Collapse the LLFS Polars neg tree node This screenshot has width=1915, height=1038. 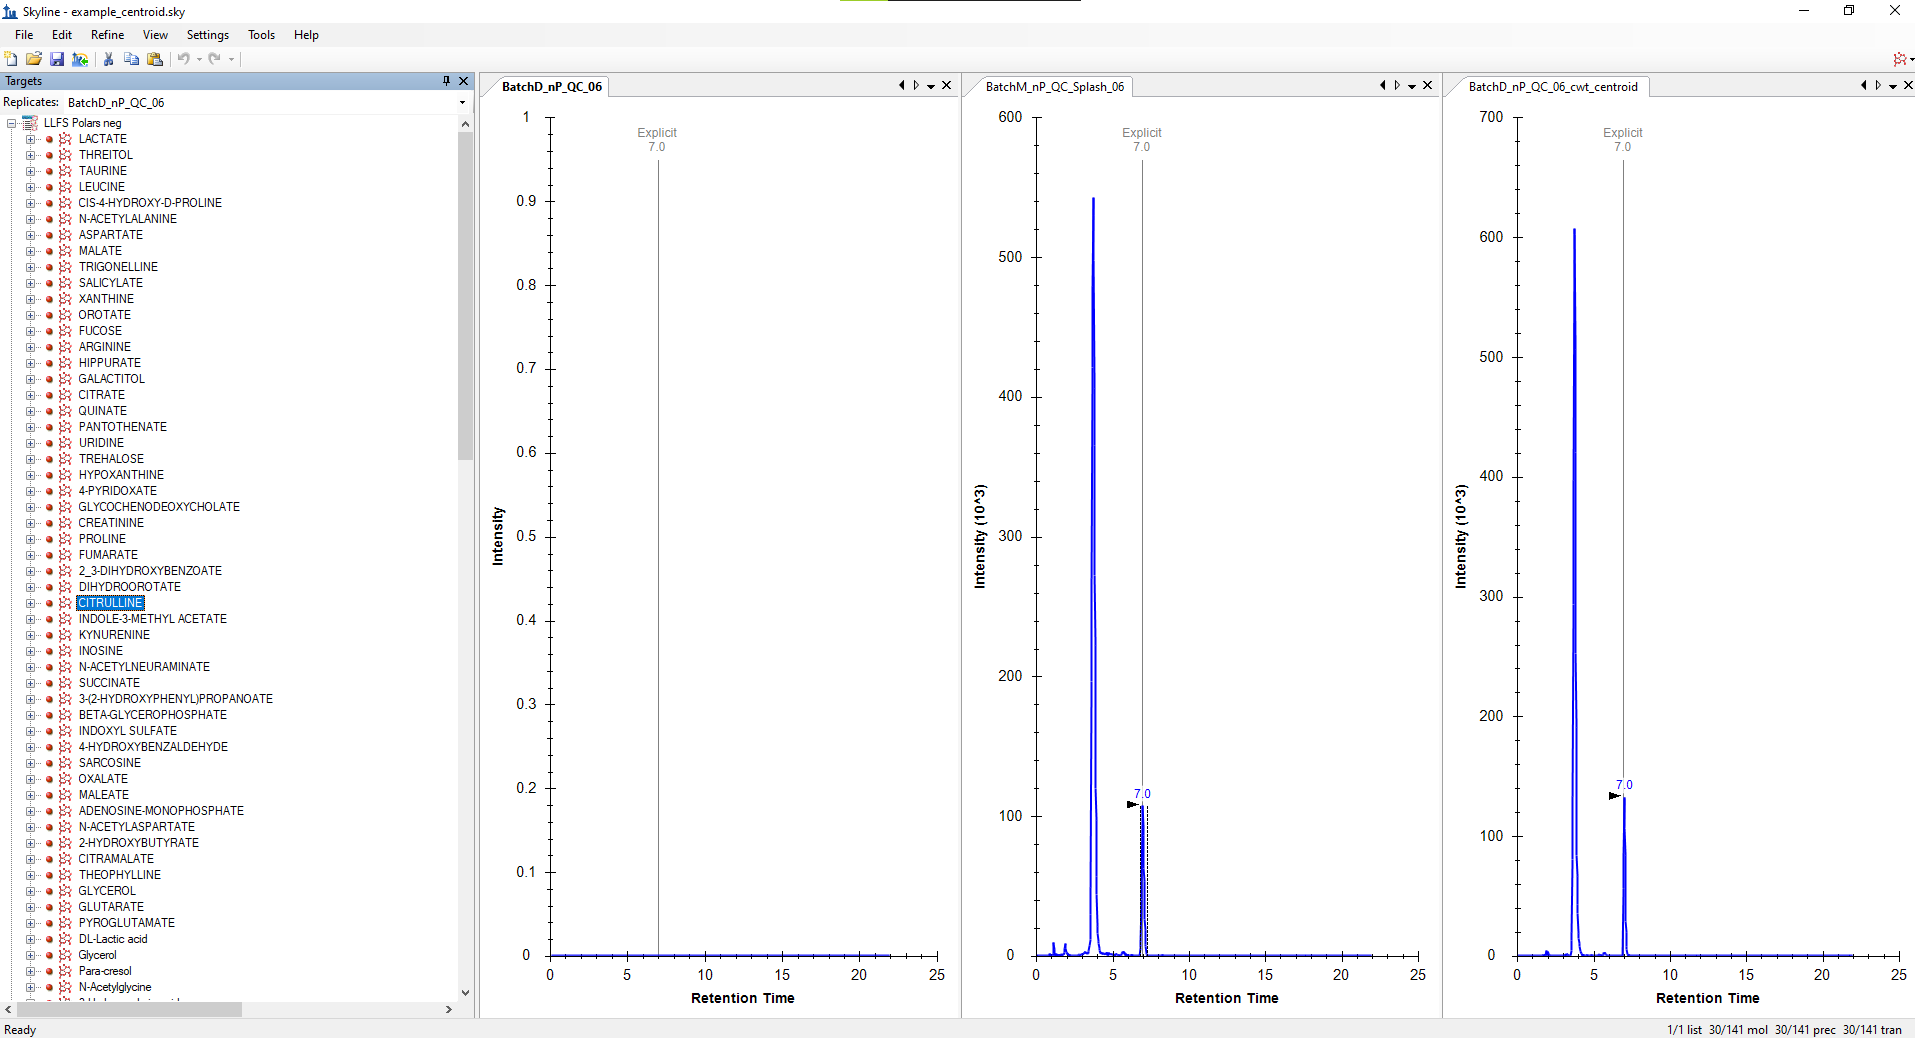[x=12, y=123]
